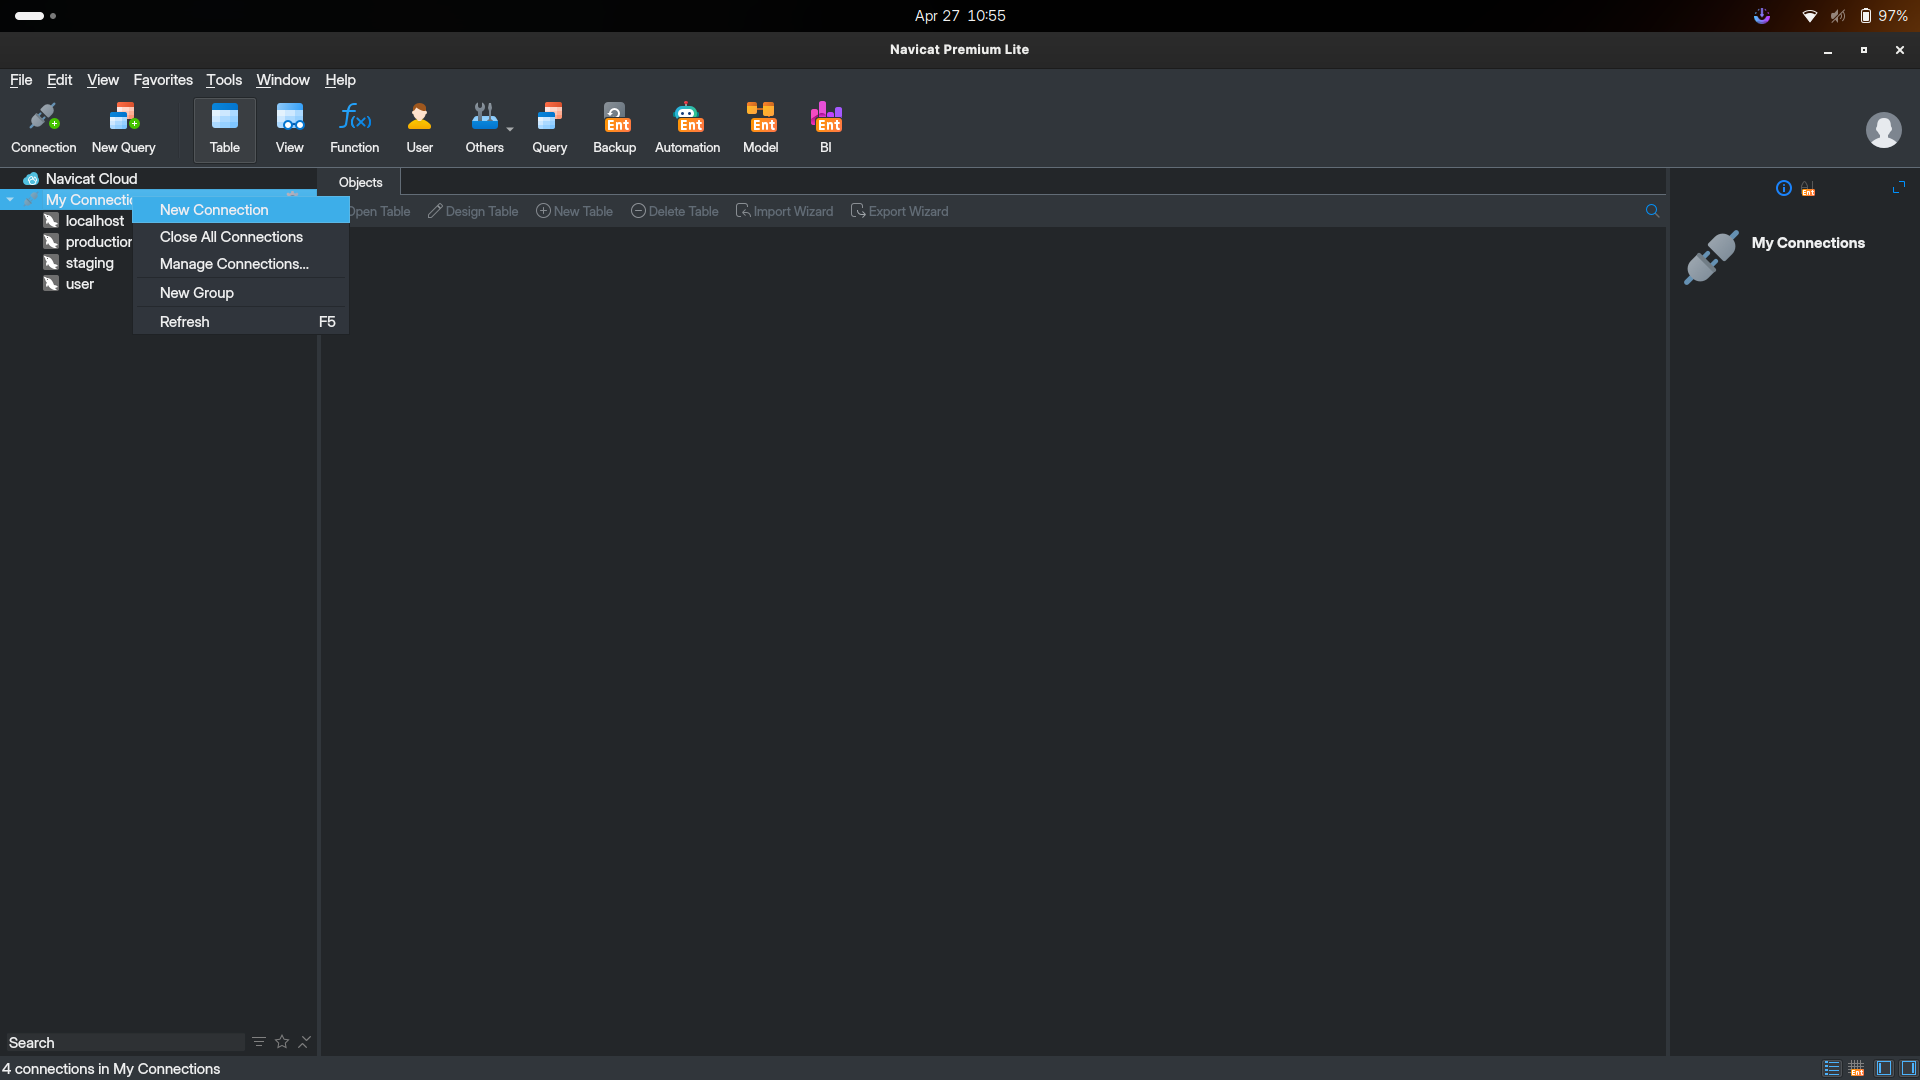Click the Others toolbar icon
The width and height of the screenshot is (1920, 1080).
[x=485, y=129]
